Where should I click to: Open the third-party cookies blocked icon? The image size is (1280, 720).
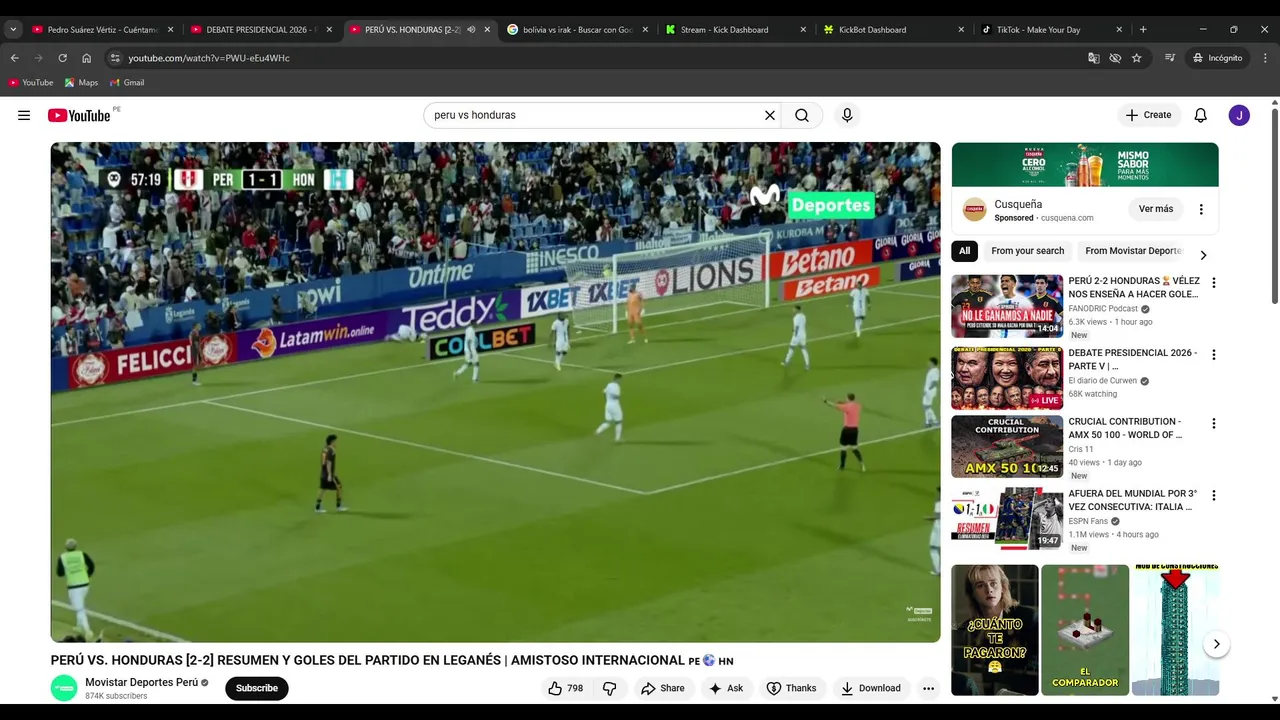(1115, 58)
